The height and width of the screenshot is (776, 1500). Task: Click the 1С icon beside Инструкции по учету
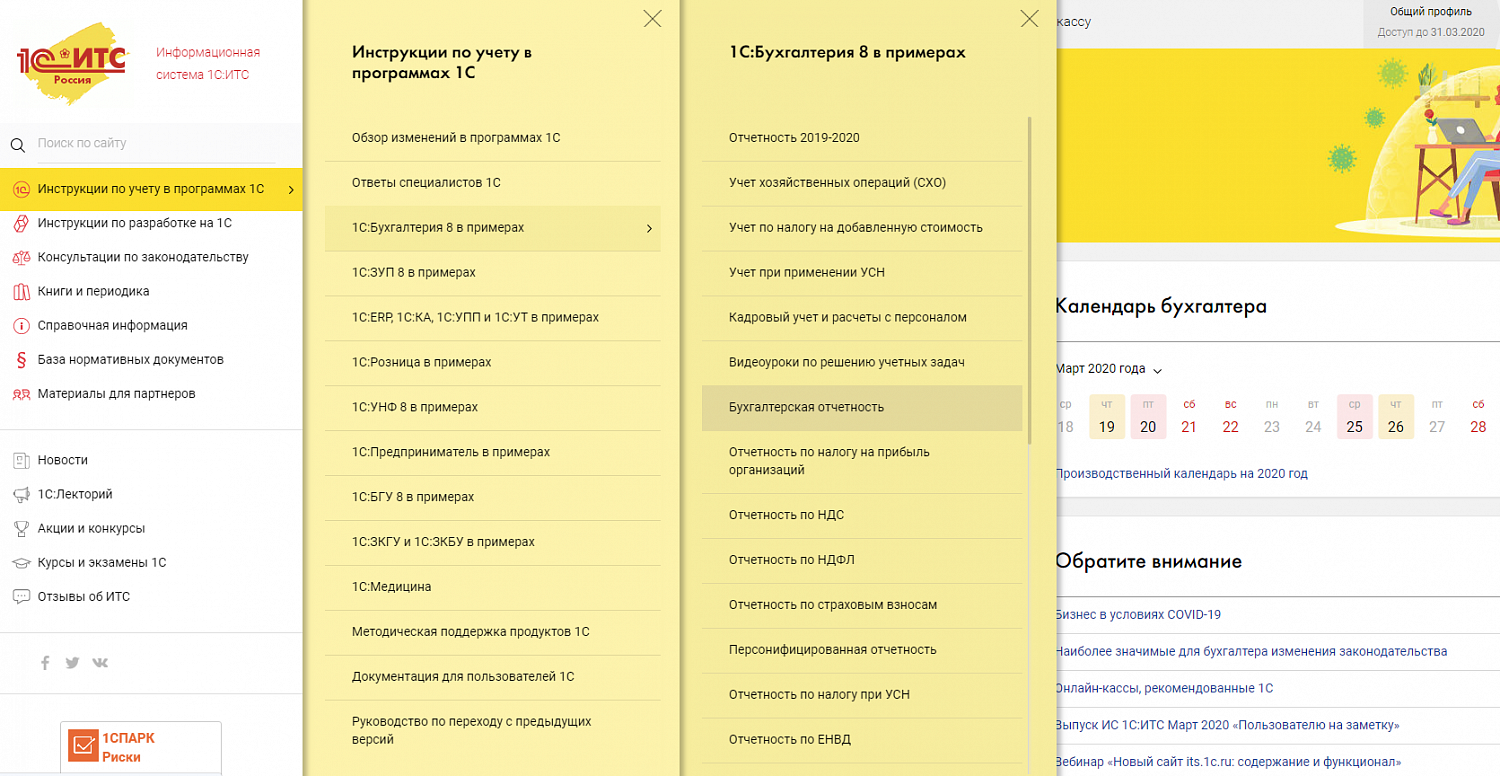point(20,189)
